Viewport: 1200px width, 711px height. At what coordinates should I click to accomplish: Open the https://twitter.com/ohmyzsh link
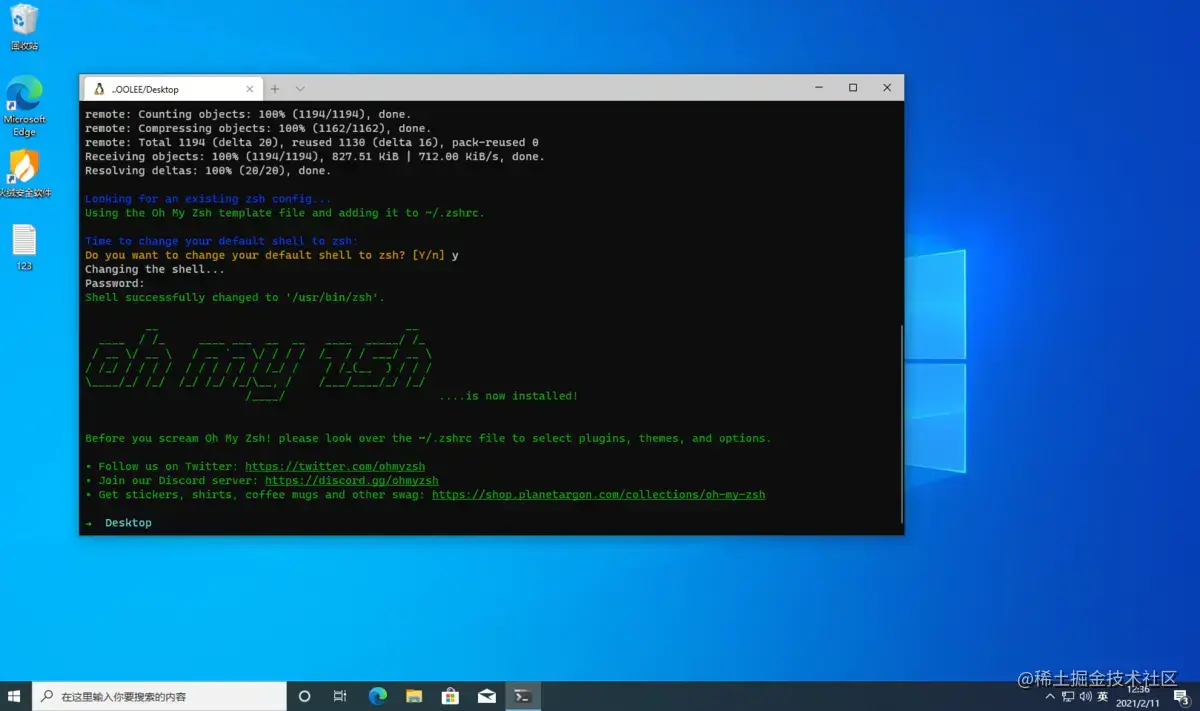[335, 467]
